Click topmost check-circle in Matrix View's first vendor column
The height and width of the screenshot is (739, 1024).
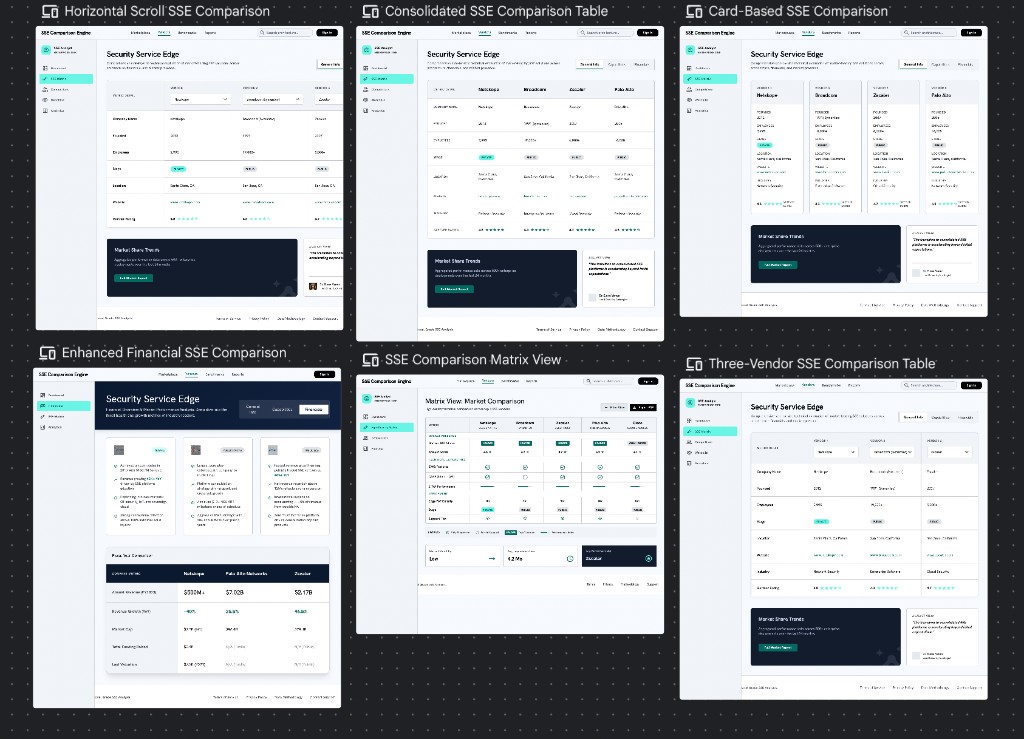click(487, 467)
